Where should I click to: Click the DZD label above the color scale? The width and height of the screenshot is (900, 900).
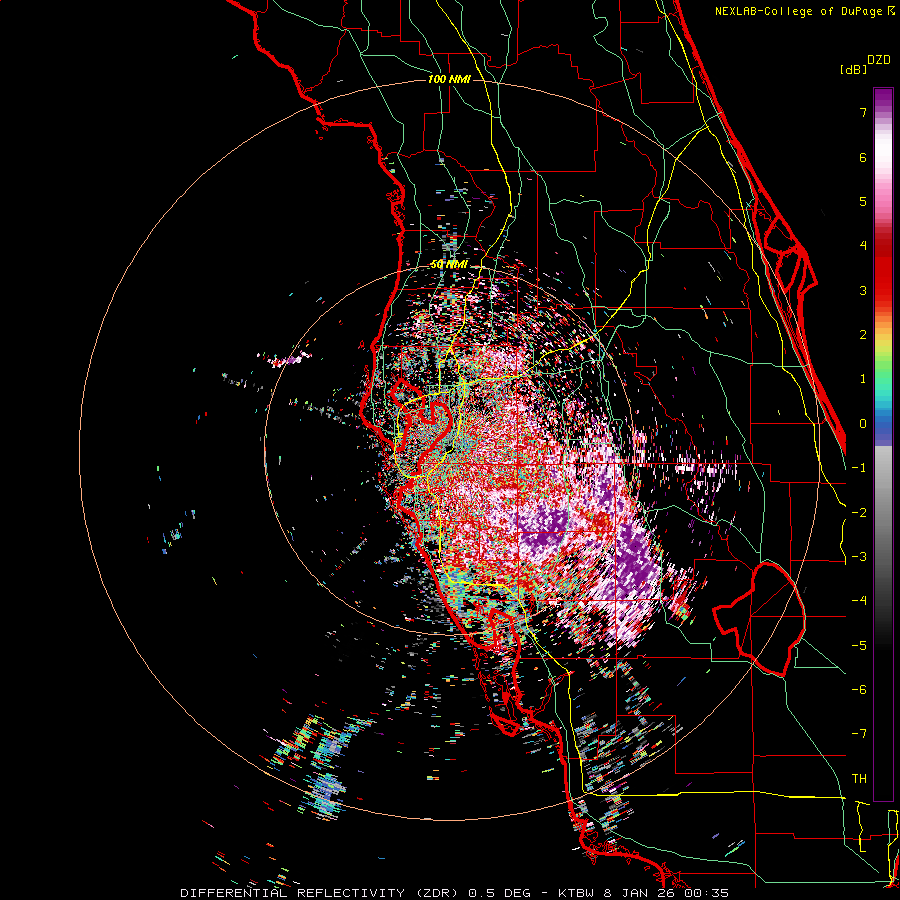click(879, 60)
